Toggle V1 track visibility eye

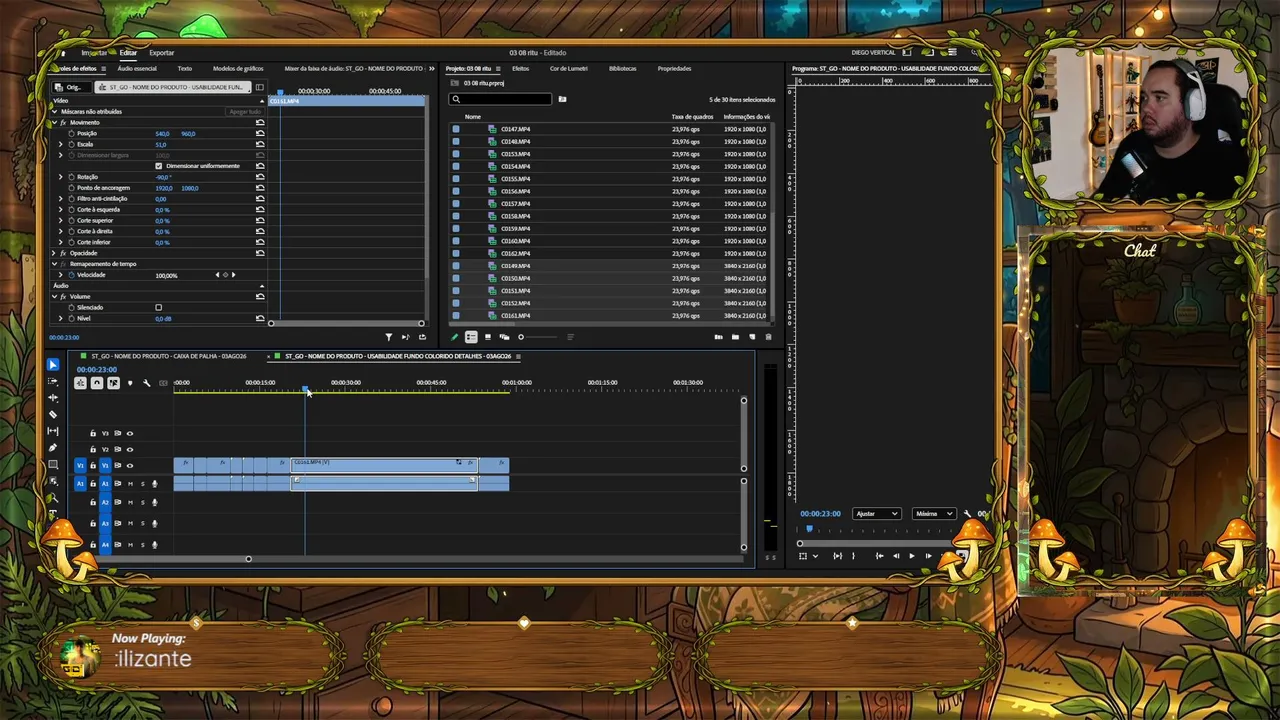pyautogui.click(x=129, y=466)
